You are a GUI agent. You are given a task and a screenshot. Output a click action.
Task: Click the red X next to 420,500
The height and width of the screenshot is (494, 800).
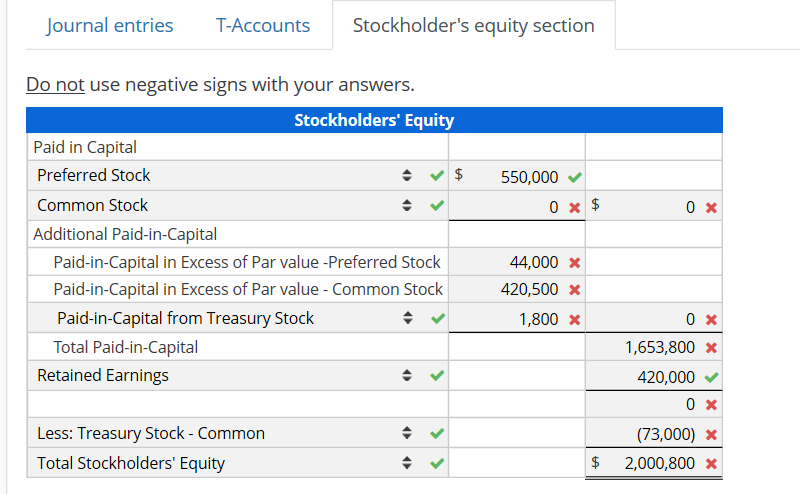click(x=575, y=290)
